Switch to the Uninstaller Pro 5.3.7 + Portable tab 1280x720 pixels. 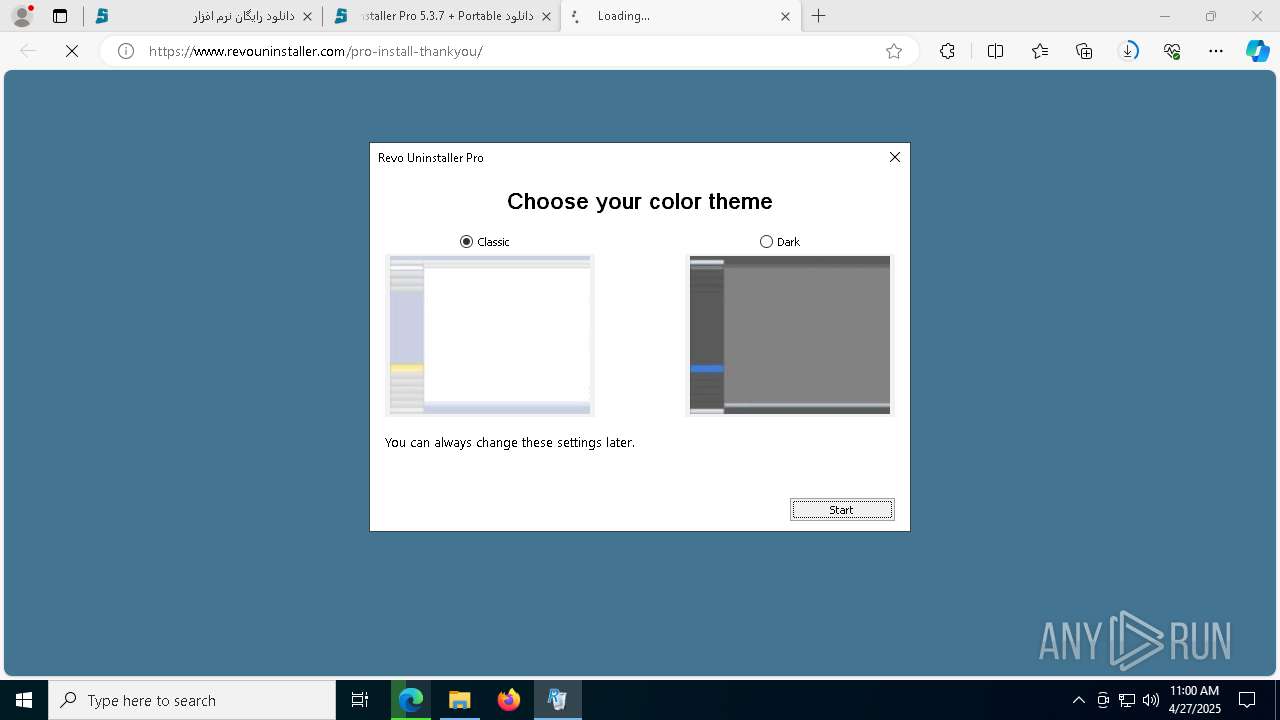click(x=441, y=16)
